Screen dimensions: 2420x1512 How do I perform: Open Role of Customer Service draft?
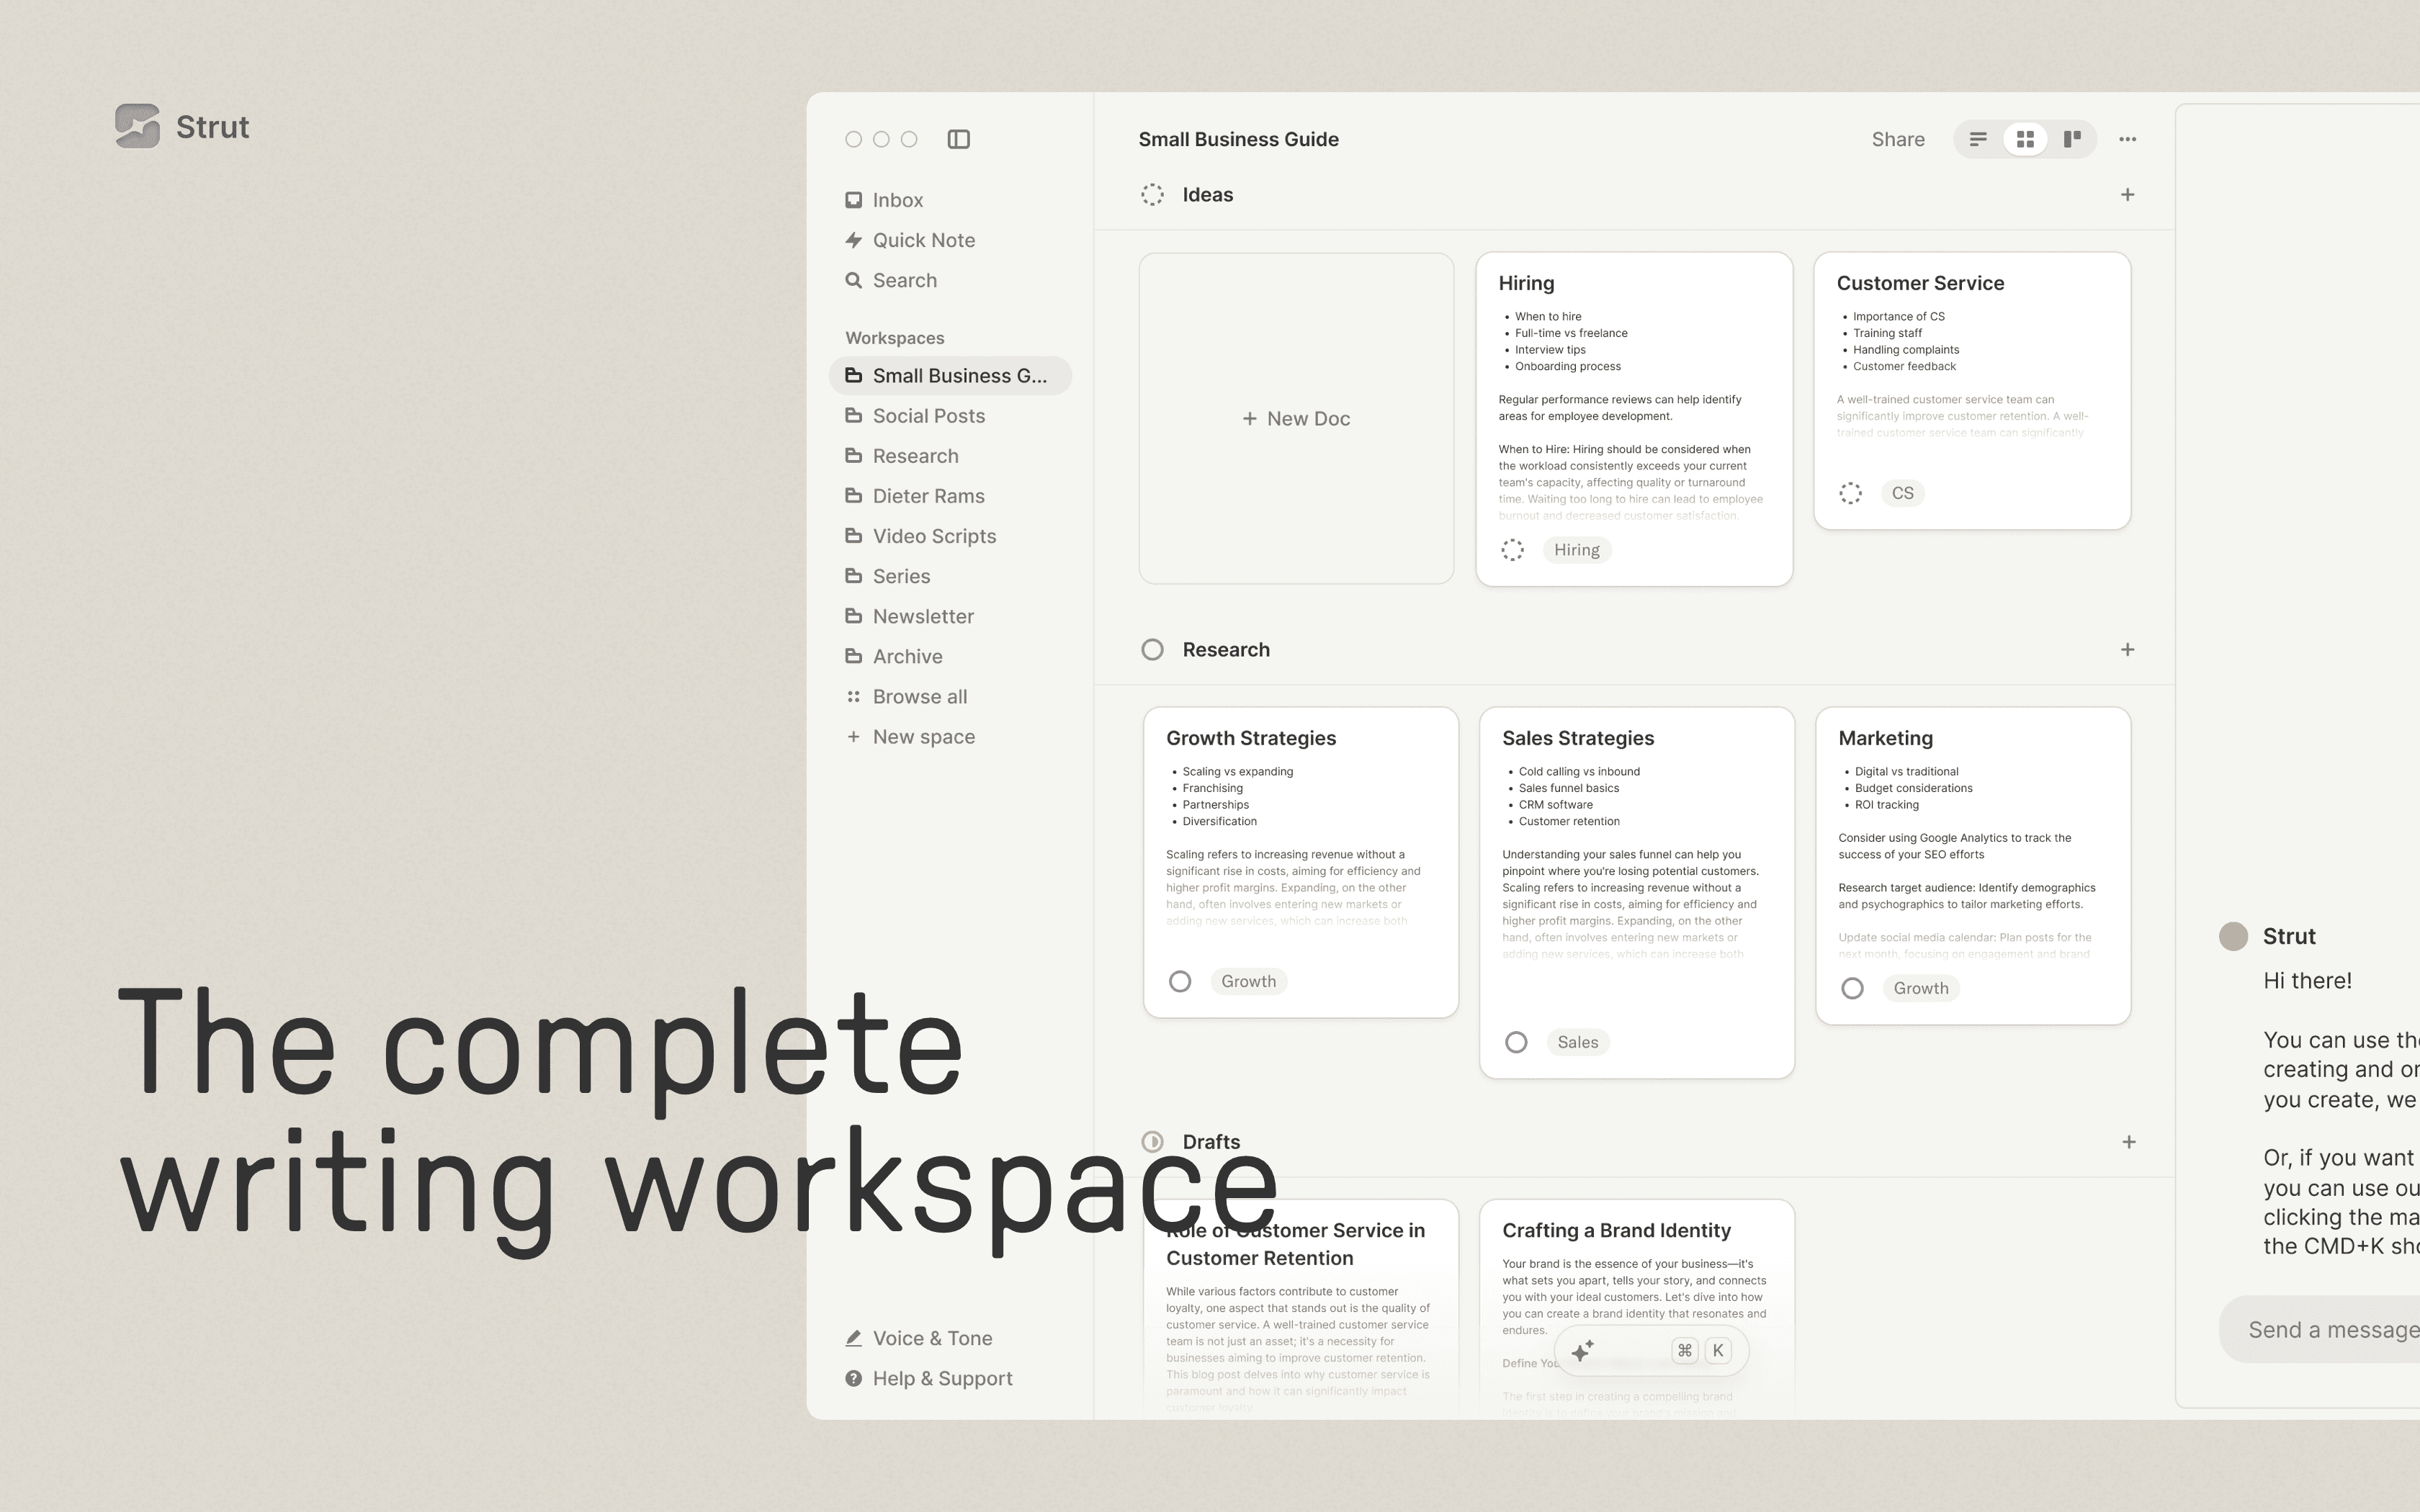tap(1301, 1309)
